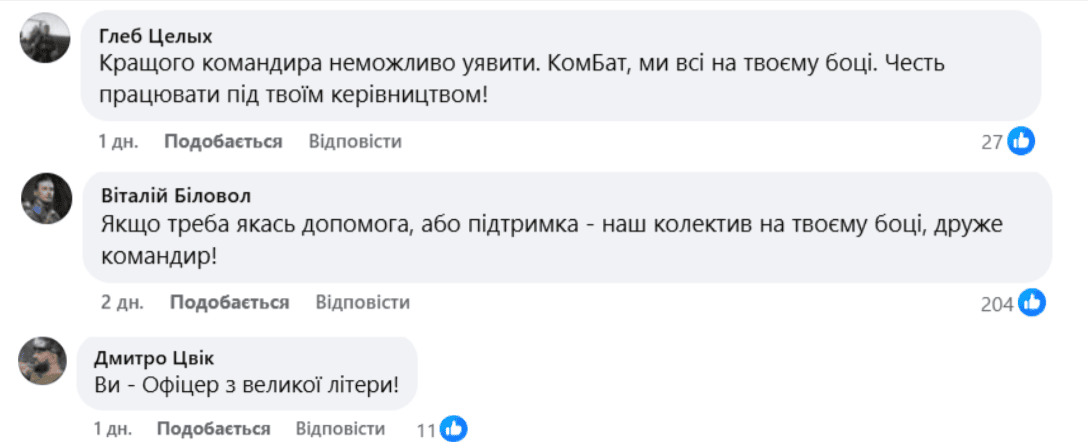The width and height of the screenshot is (1088, 442).
Task: Click the like reaction icon beside count 27
Action: (1021, 142)
